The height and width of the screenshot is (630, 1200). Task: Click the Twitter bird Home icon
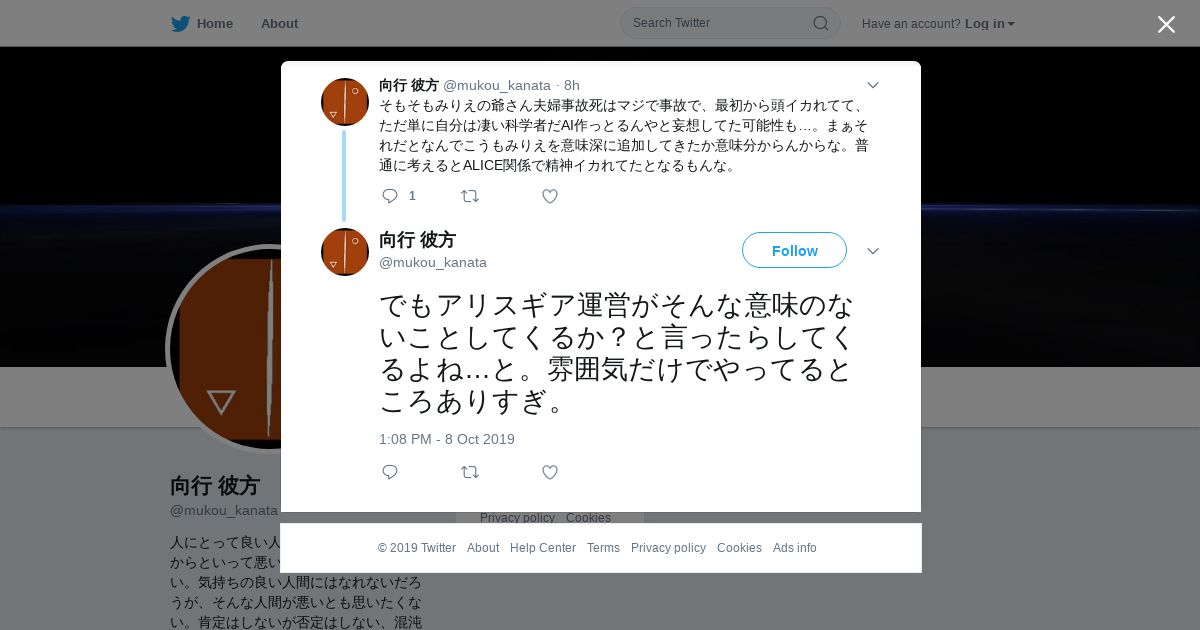click(180, 24)
